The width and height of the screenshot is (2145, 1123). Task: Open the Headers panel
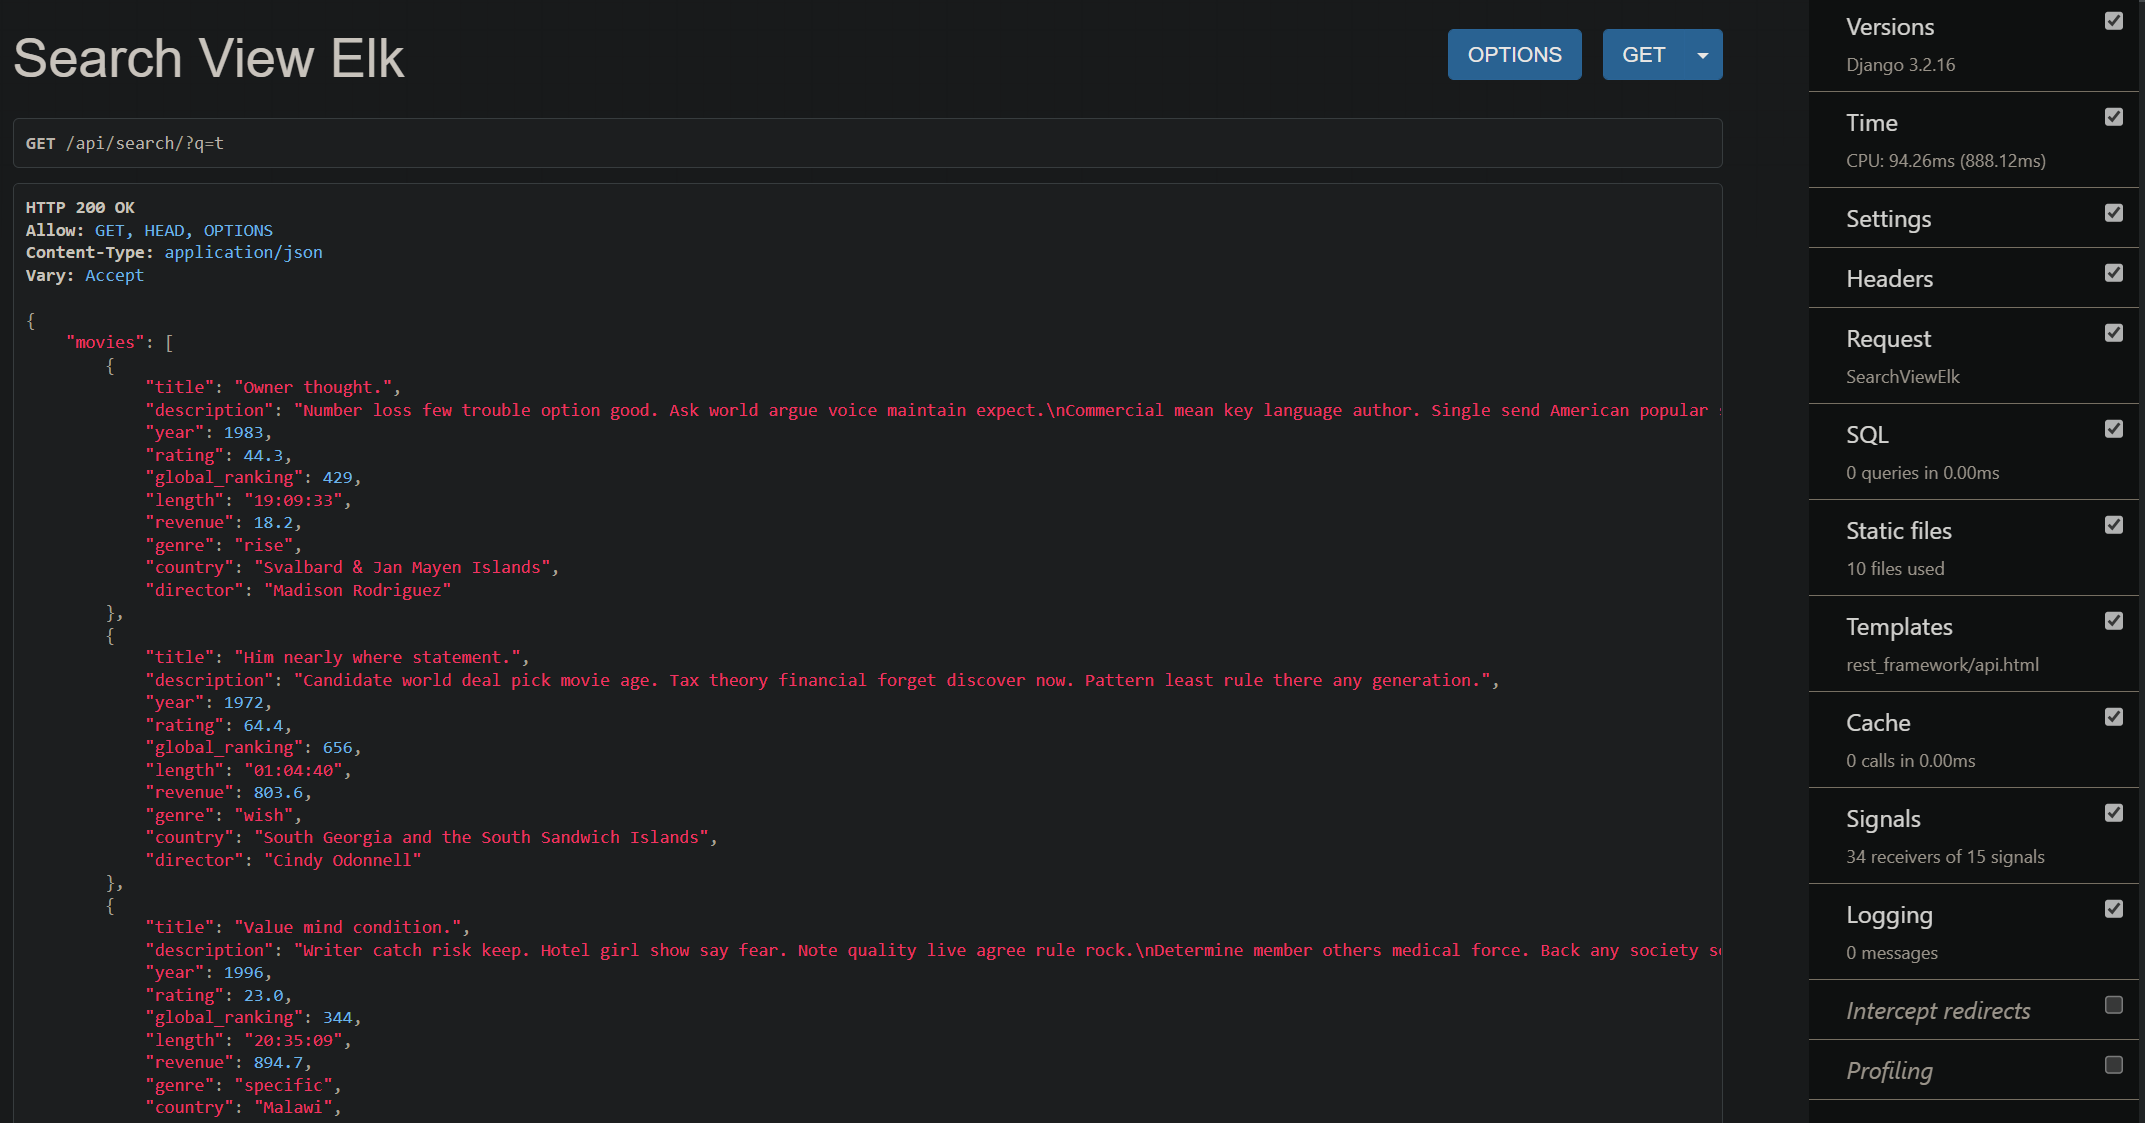click(1889, 279)
